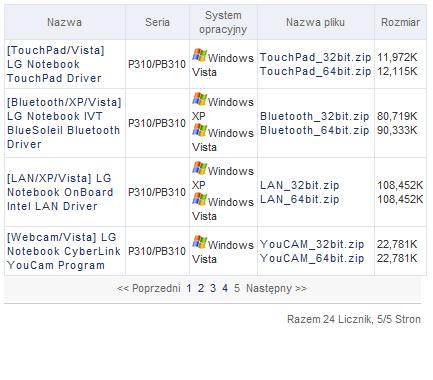Download YouCAM_32bit.zip file
The height and width of the screenshot is (380, 433).
pyautogui.click(x=312, y=244)
